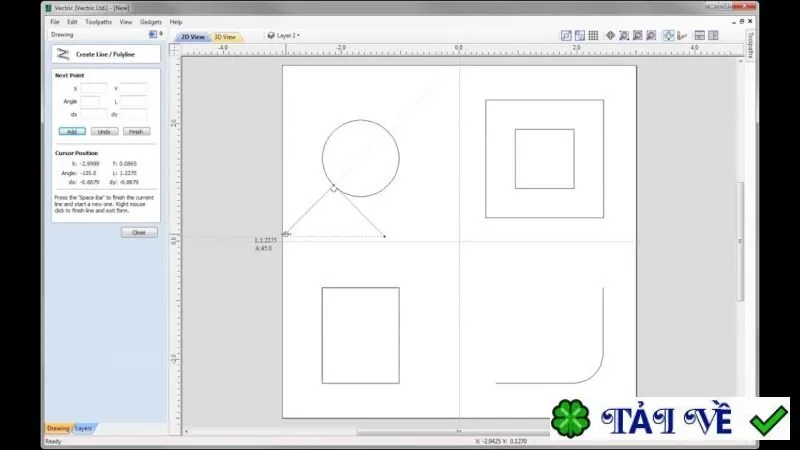Click the horizontal scrollbar left arrow

(x=186, y=432)
